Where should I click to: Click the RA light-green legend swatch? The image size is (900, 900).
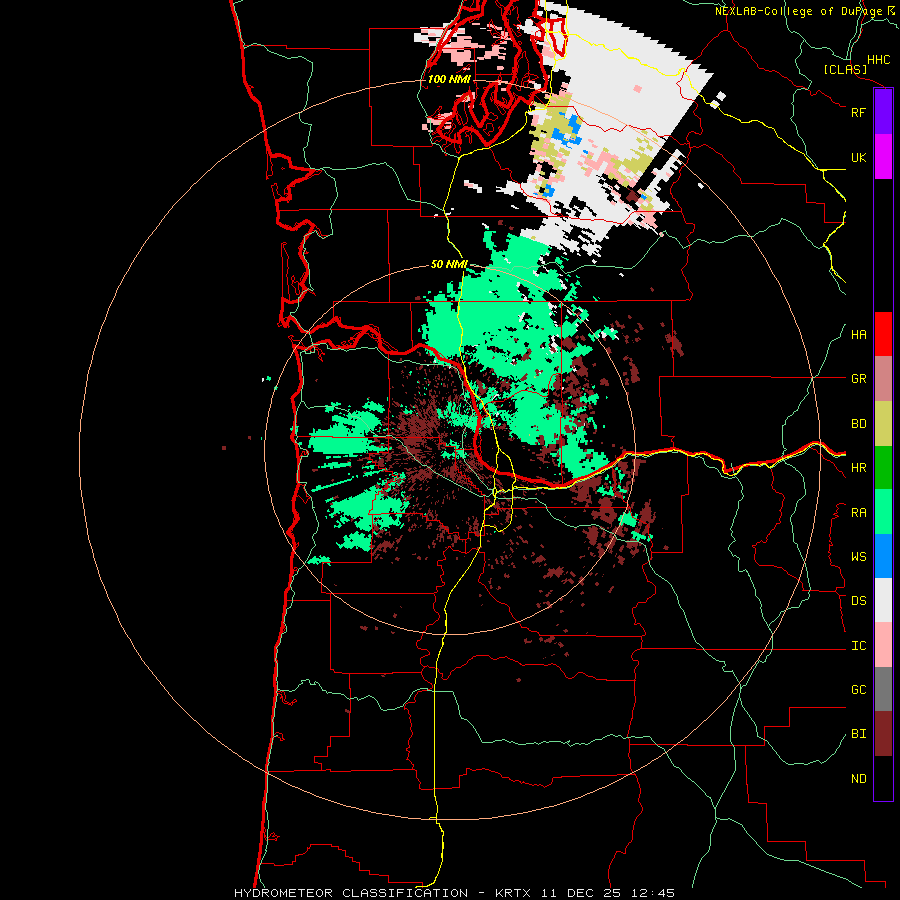coord(883,512)
